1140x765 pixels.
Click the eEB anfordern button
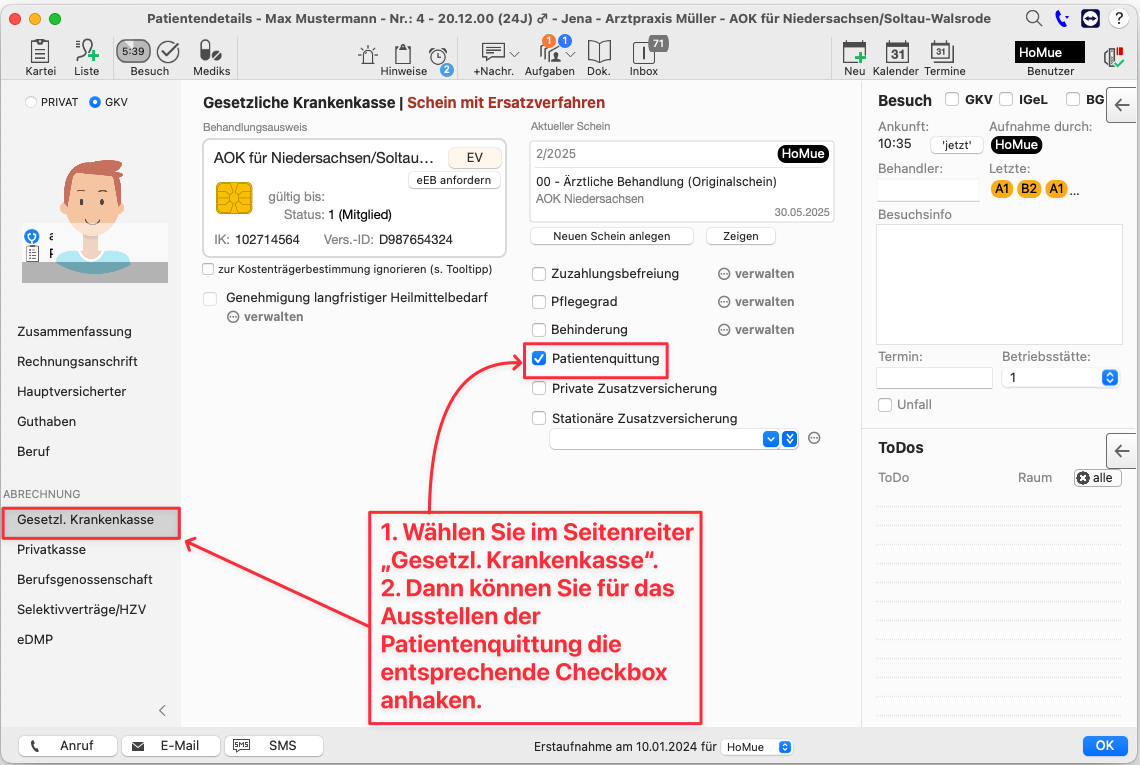pos(454,180)
